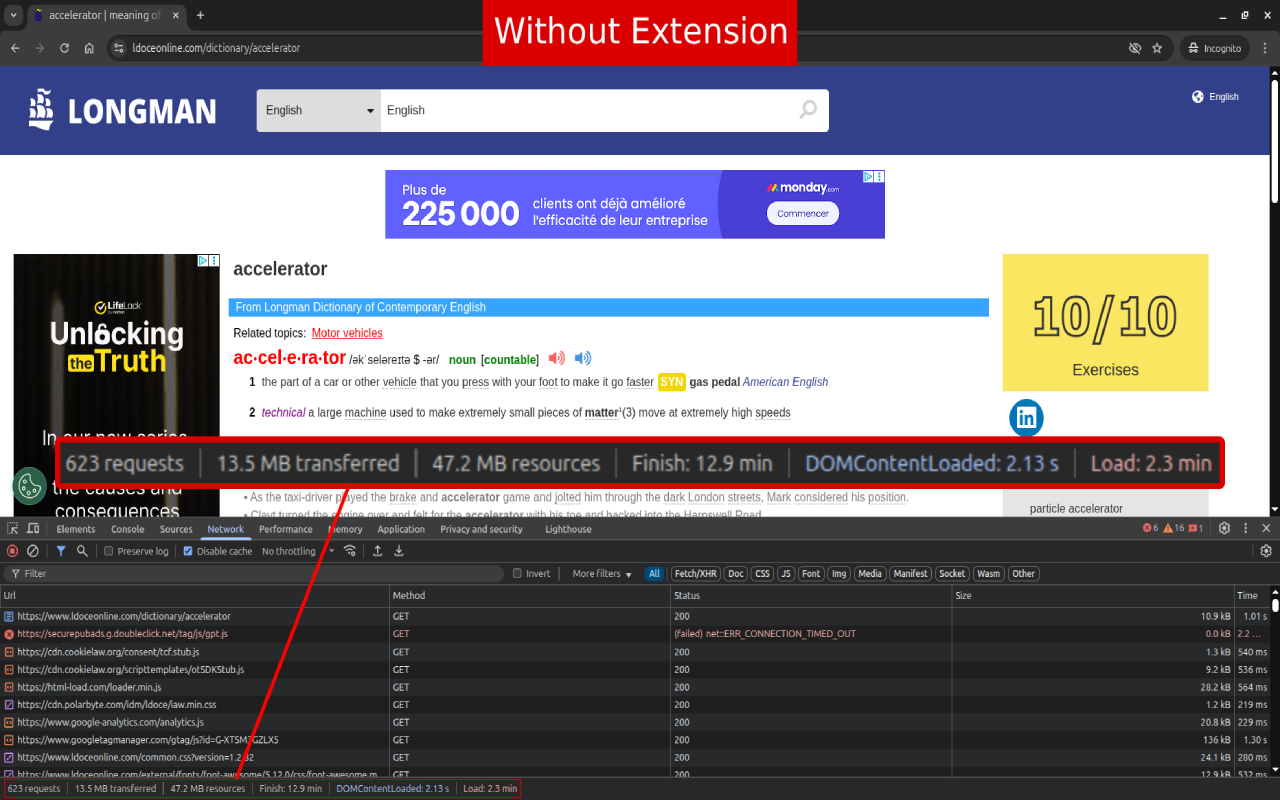Open DevTools settings gear
This screenshot has width=1280, height=800.
(1224, 529)
